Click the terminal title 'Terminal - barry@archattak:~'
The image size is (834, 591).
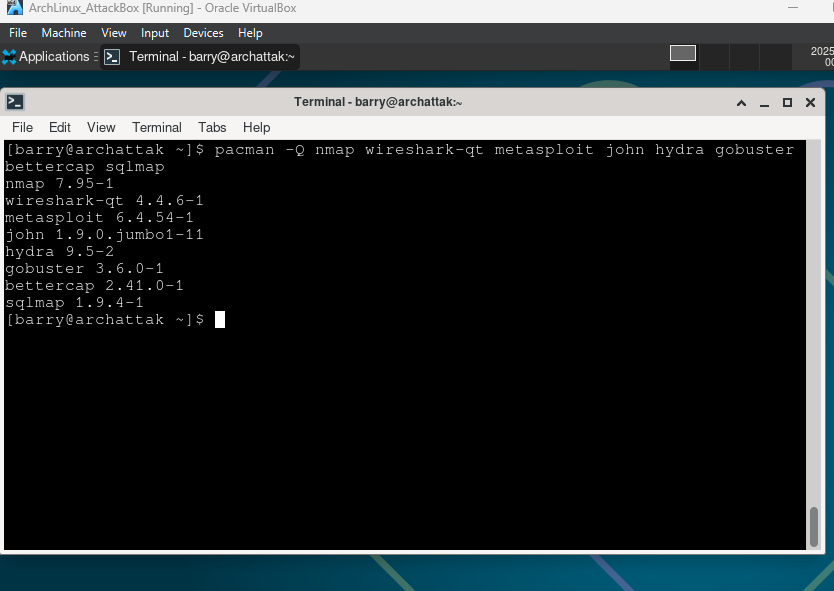[x=378, y=102]
